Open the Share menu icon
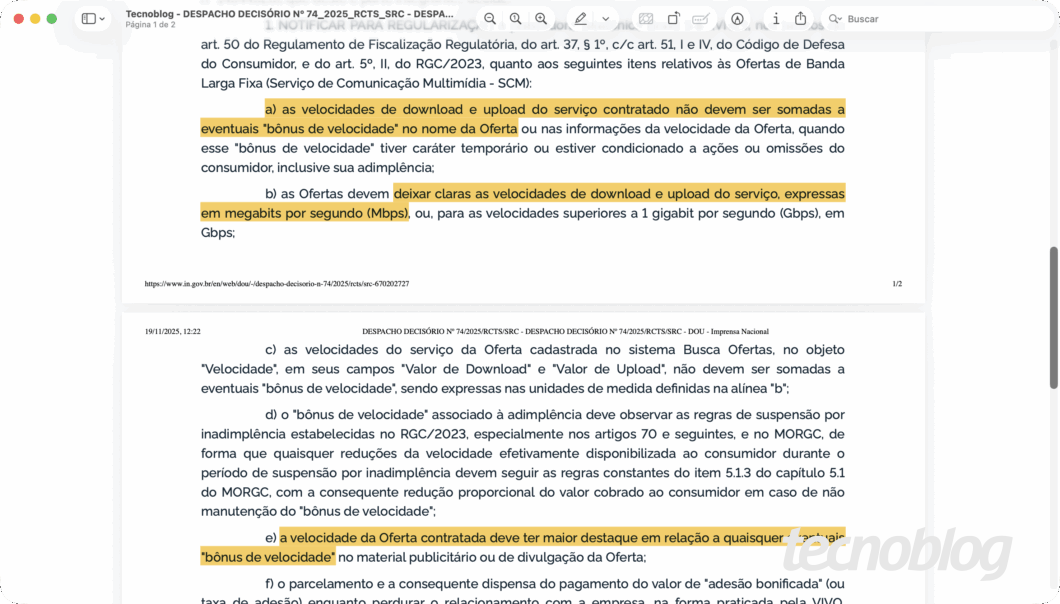1060x604 pixels. click(x=801, y=18)
